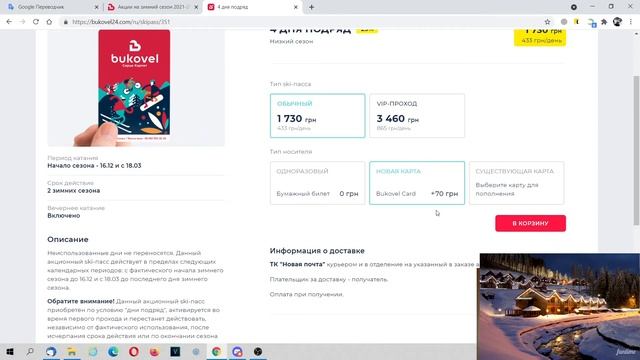Open Thunderbird from the taskbar
640x360 pixels.
click(51, 351)
